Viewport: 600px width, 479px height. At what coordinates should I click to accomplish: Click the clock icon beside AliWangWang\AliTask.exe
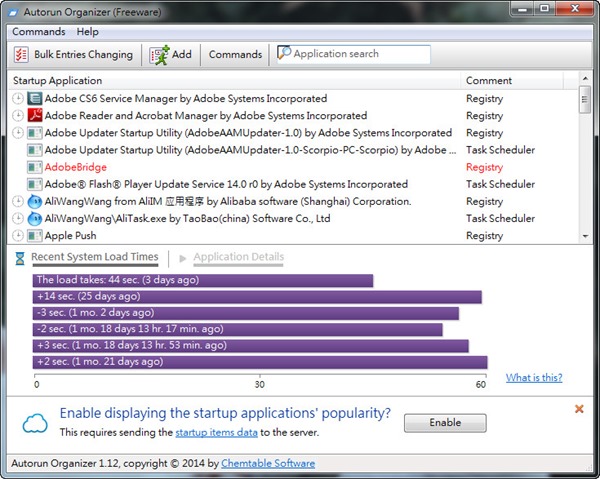[18, 218]
